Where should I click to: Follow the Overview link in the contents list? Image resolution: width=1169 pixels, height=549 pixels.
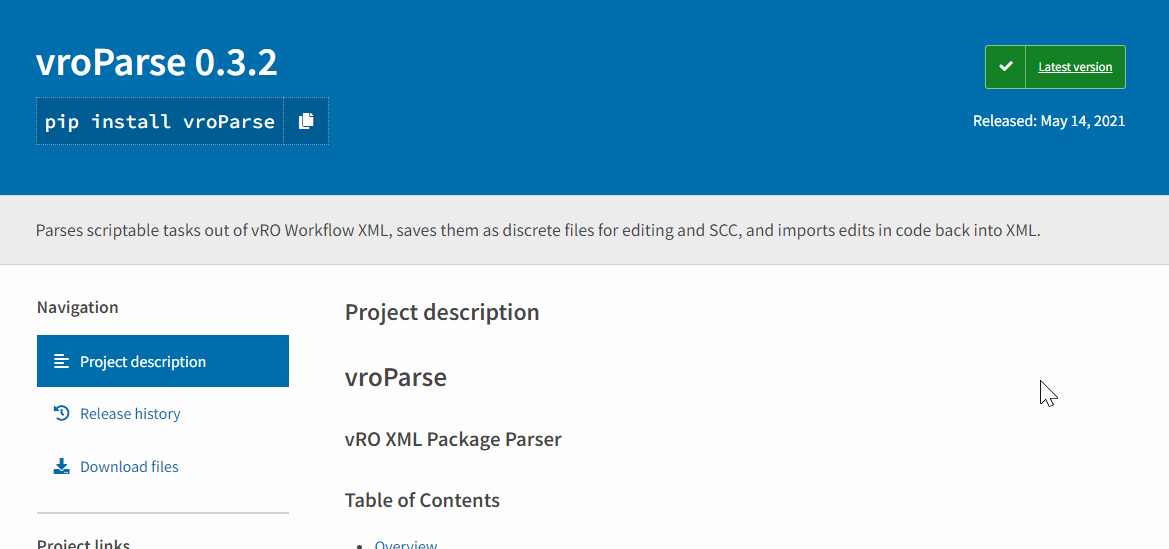click(406, 544)
